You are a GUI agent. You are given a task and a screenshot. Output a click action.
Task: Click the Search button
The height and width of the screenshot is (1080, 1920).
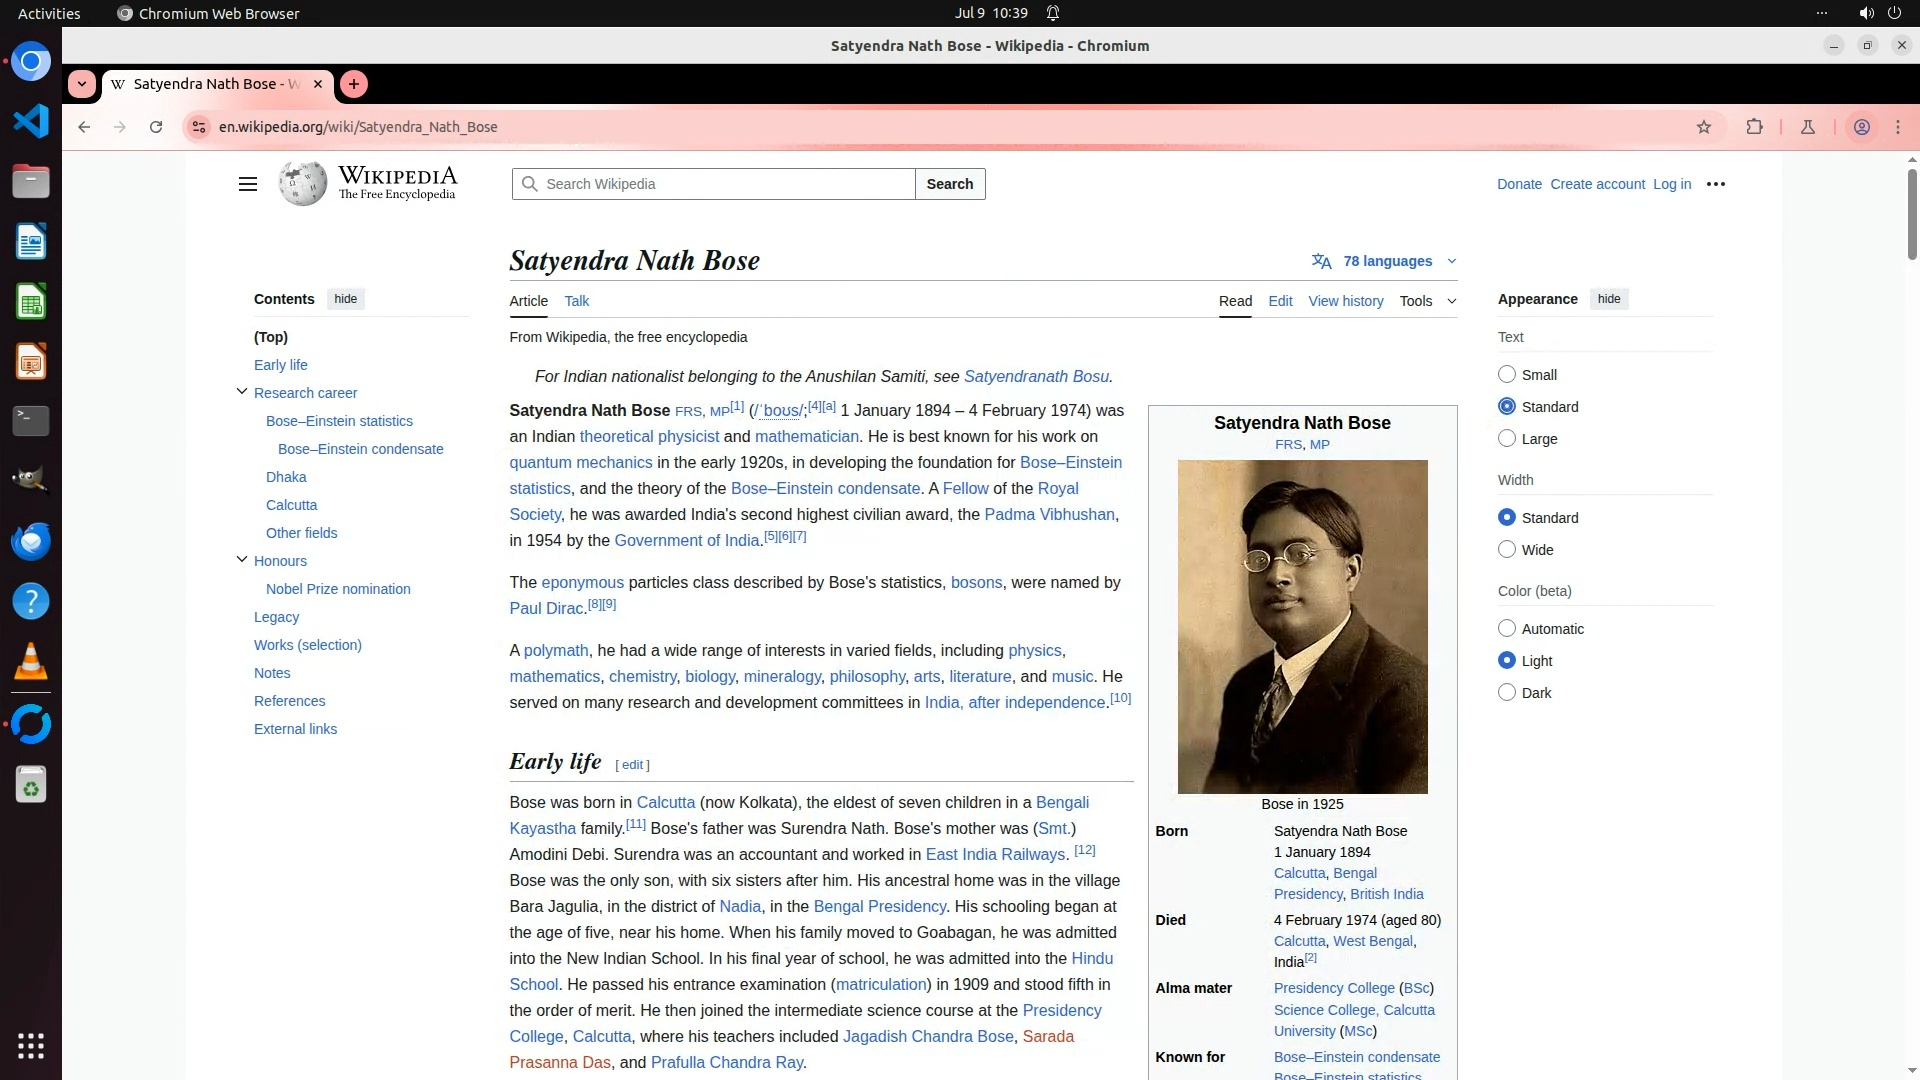click(949, 184)
